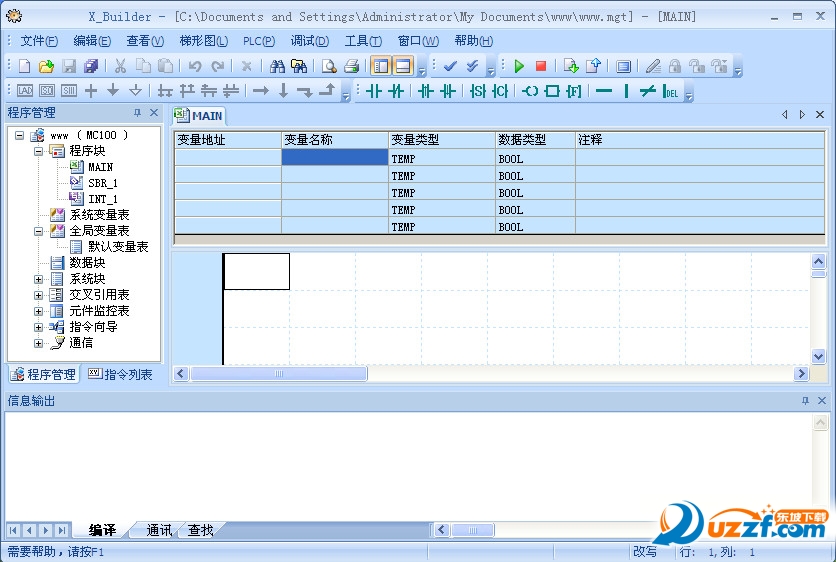This screenshot has width=836, height=562.
Task: Open an existing project with folder icon
Action: (46, 66)
